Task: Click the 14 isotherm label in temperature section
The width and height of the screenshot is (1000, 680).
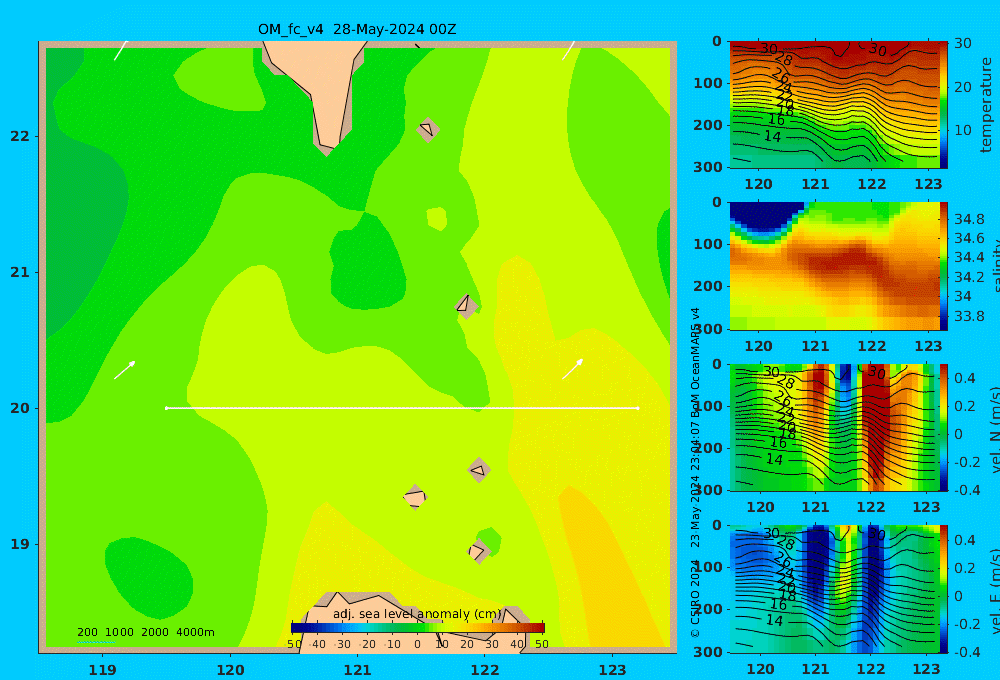Action: point(772,137)
